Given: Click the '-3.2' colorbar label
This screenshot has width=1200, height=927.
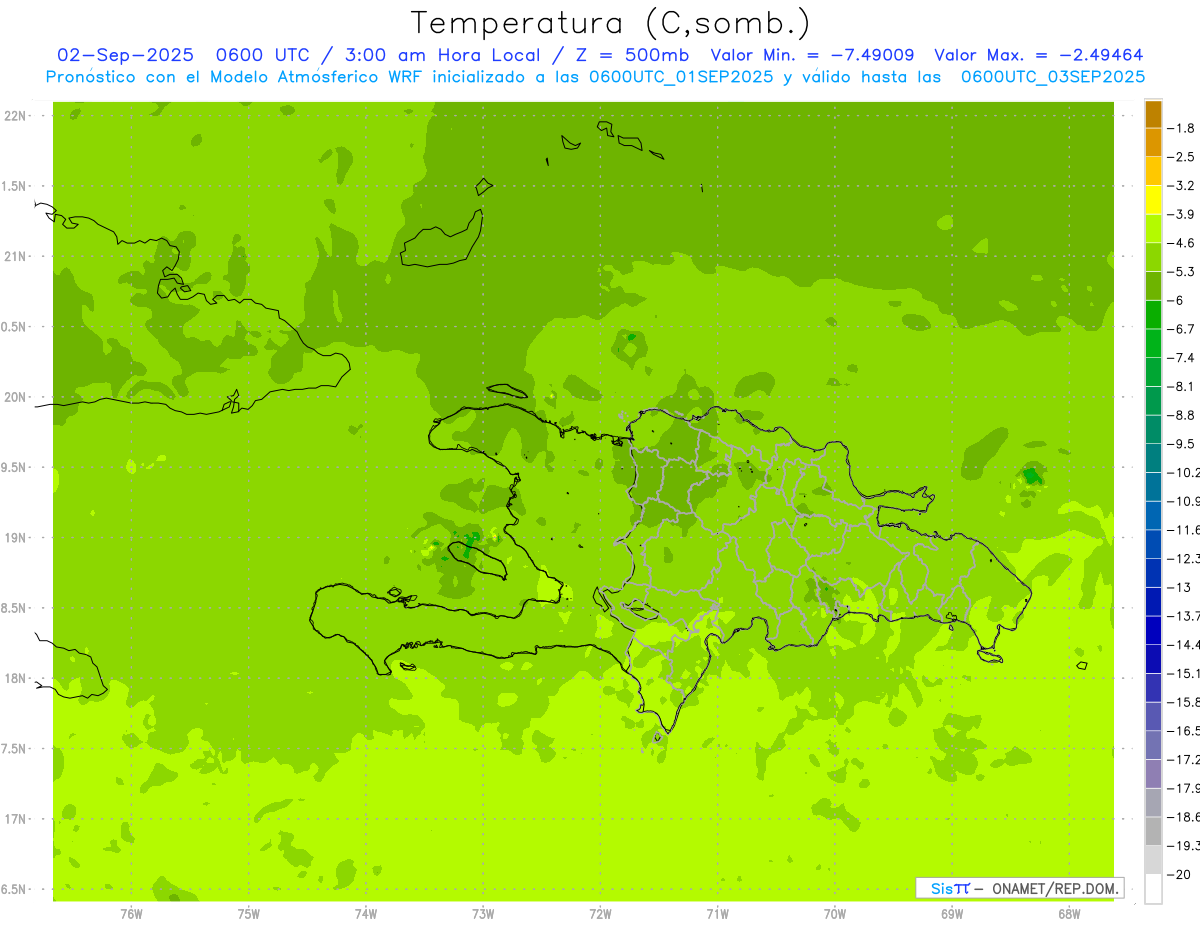Looking at the screenshot, I should pos(1181,186).
